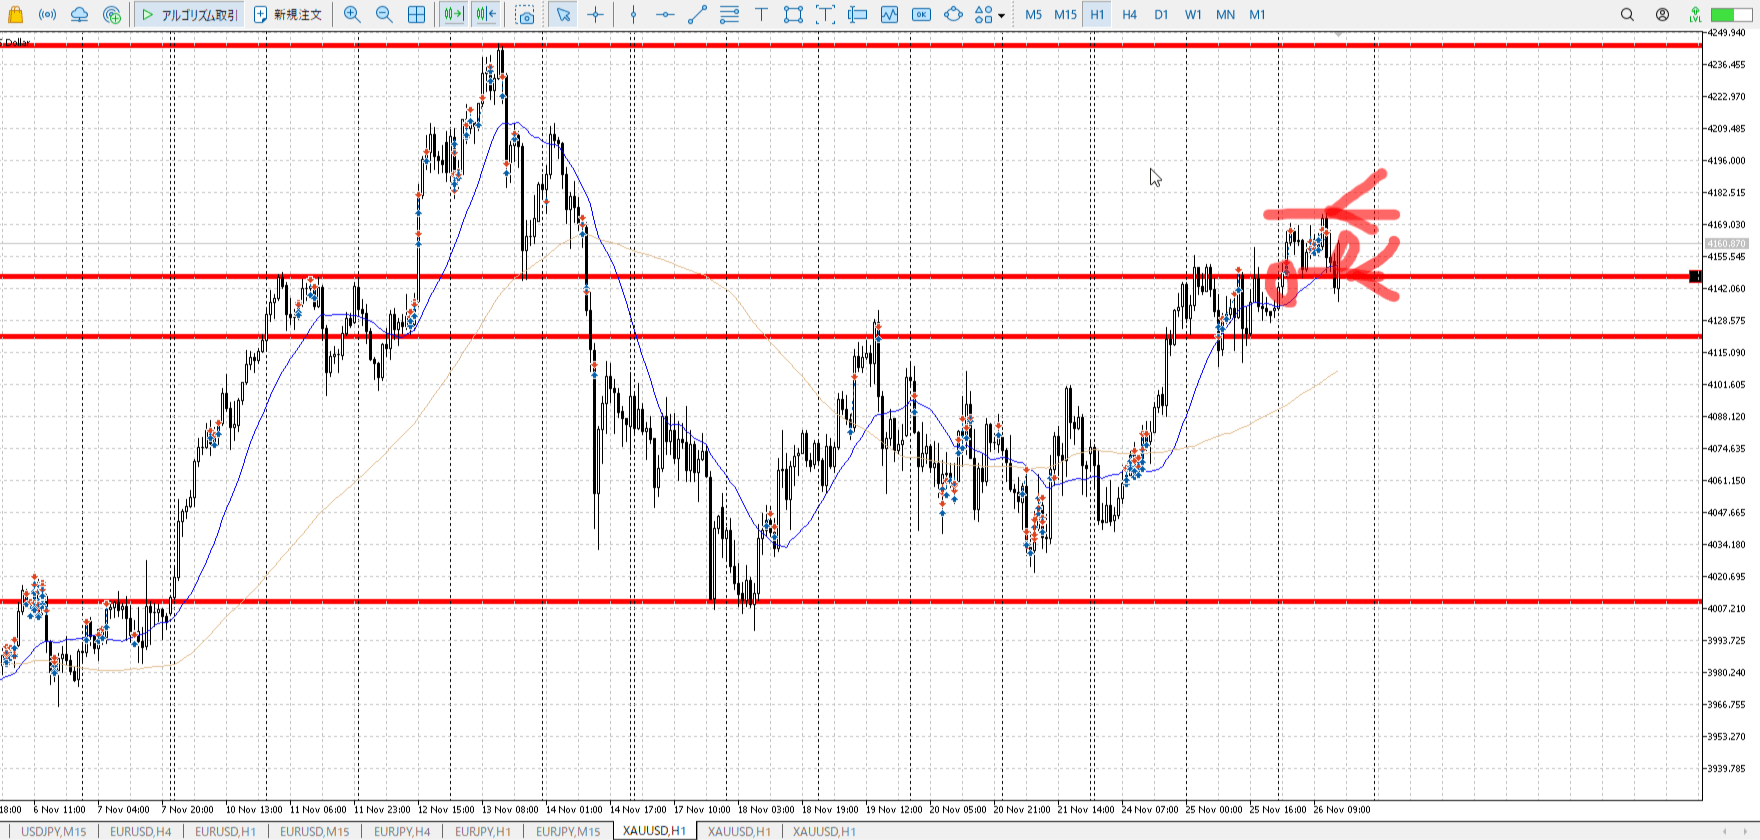Select the trendline drawing tool
The height and width of the screenshot is (840, 1760).
(x=697, y=14)
